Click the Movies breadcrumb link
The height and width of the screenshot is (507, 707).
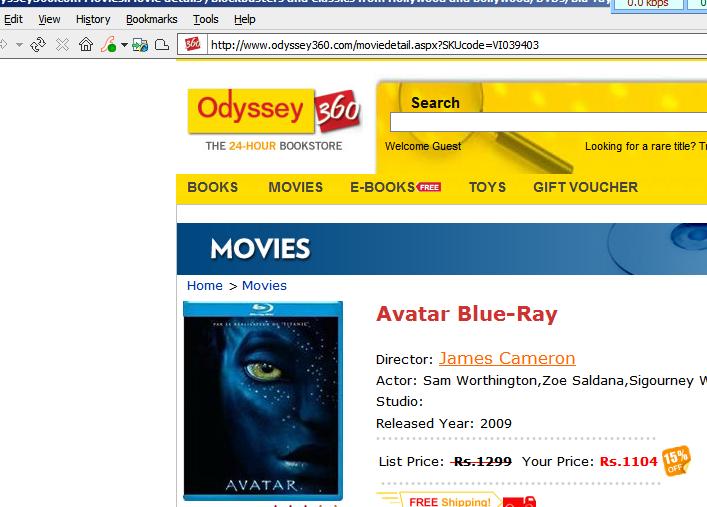[264, 286]
